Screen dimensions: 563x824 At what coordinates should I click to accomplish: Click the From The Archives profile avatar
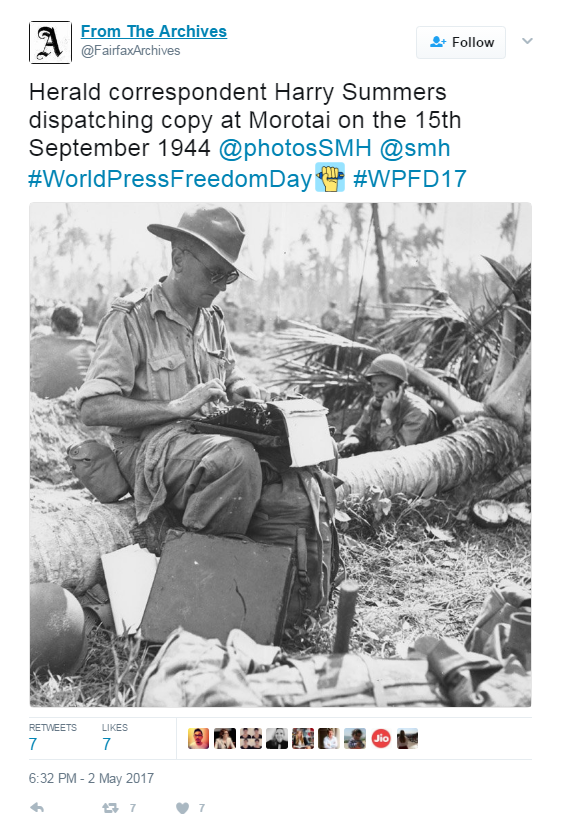pyautogui.click(x=50, y=43)
